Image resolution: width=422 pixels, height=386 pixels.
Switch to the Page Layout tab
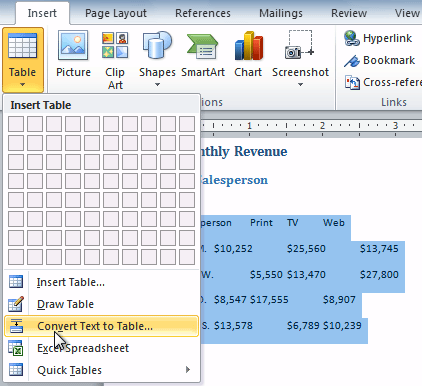click(116, 13)
